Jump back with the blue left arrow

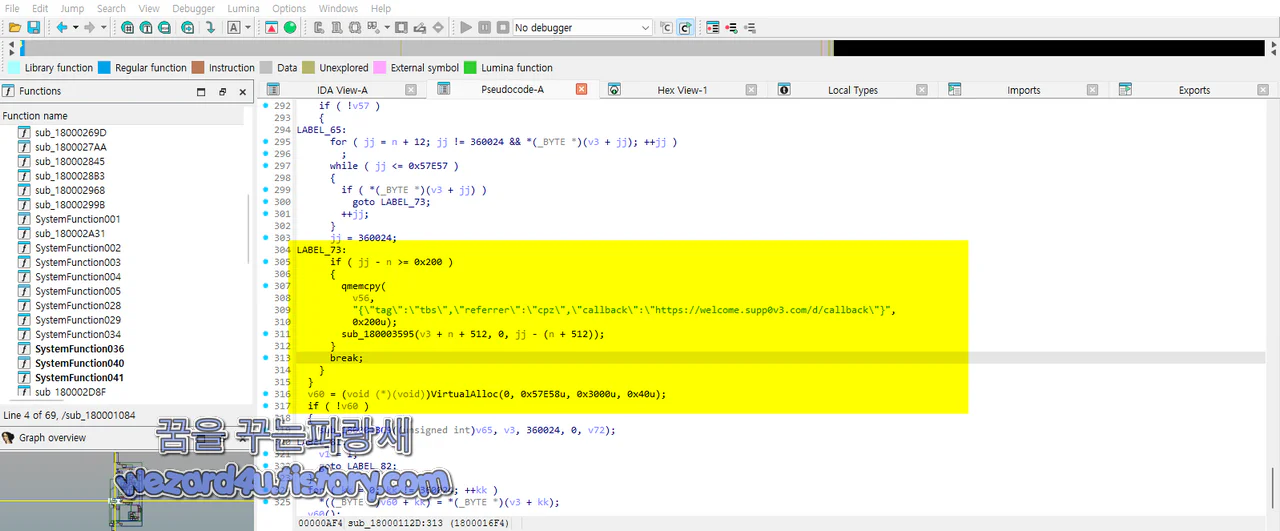[x=61, y=28]
